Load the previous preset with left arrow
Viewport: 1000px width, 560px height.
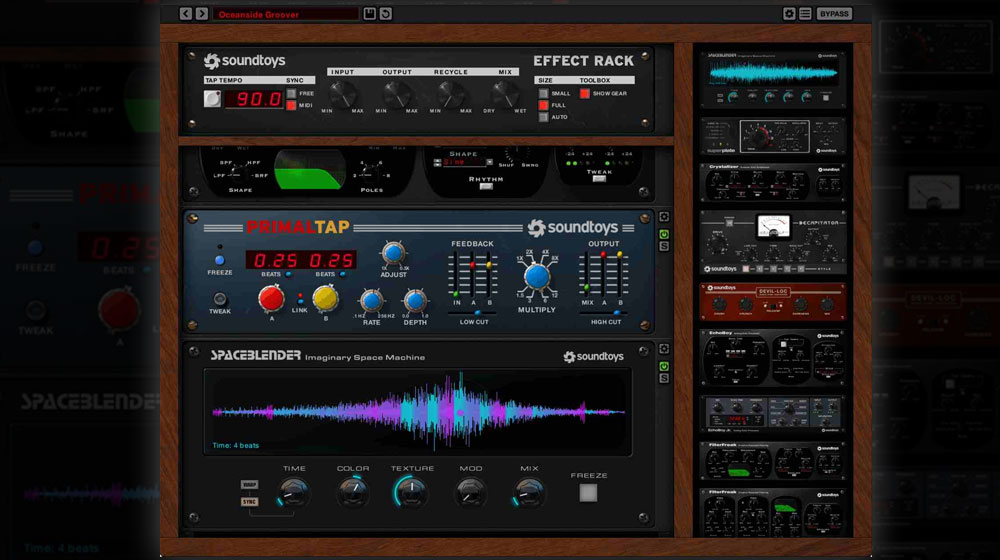point(186,14)
